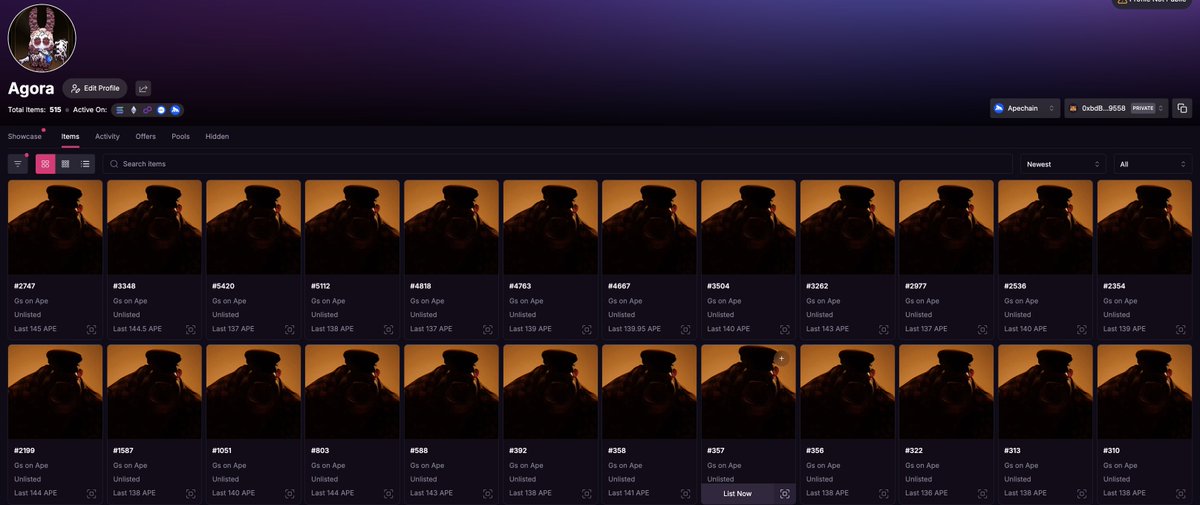The image size is (1200, 505).
Task: Open the filter panel icon
Action: point(18,163)
